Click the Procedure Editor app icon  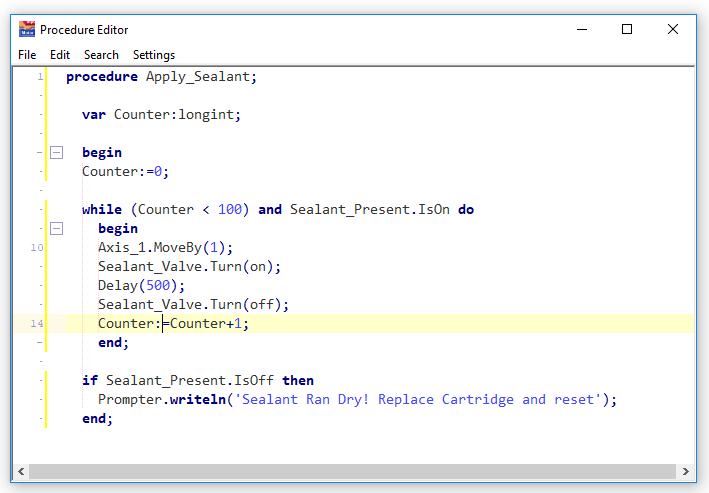click(x=27, y=29)
